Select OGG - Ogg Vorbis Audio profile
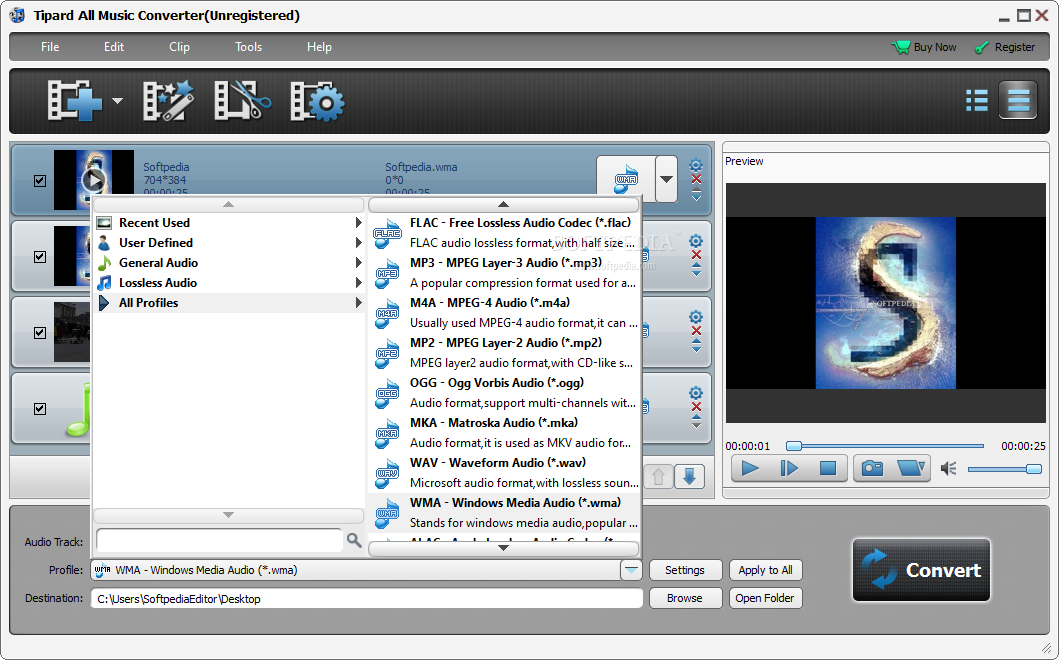This screenshot has width=1059, height=660. pos(504,392)
